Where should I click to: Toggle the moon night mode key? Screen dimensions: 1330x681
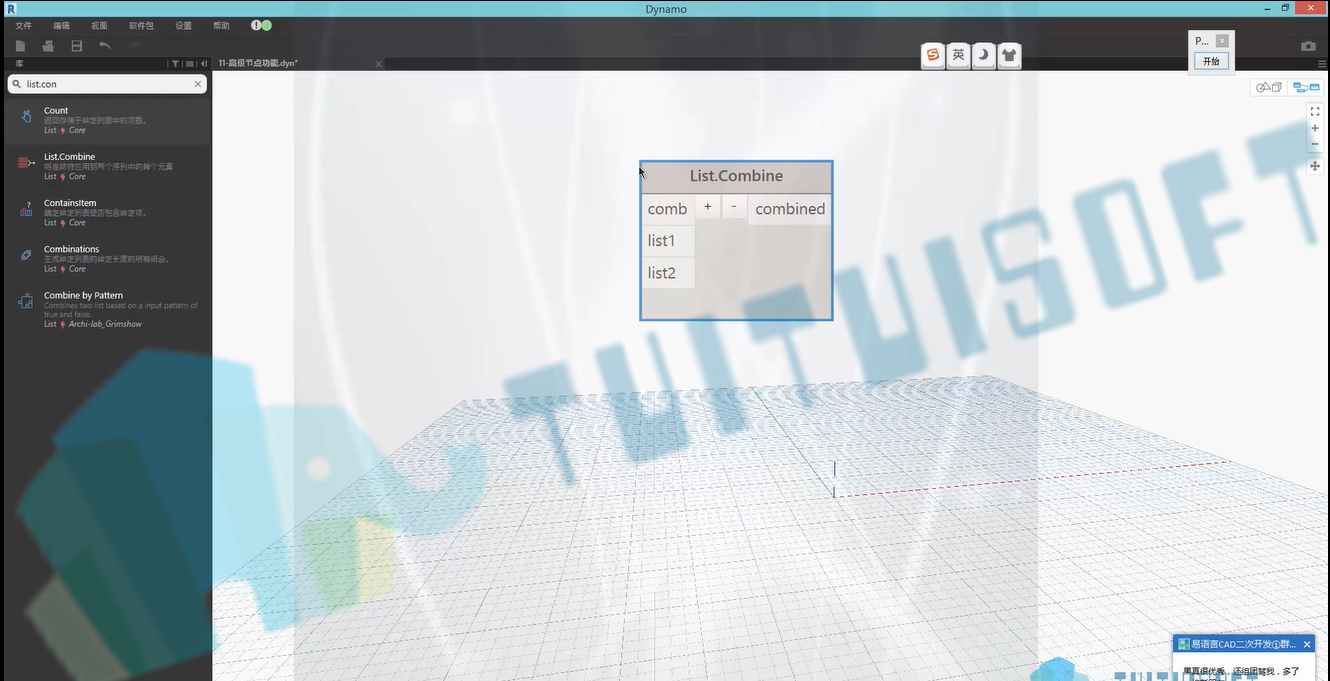tap(984, 55)
